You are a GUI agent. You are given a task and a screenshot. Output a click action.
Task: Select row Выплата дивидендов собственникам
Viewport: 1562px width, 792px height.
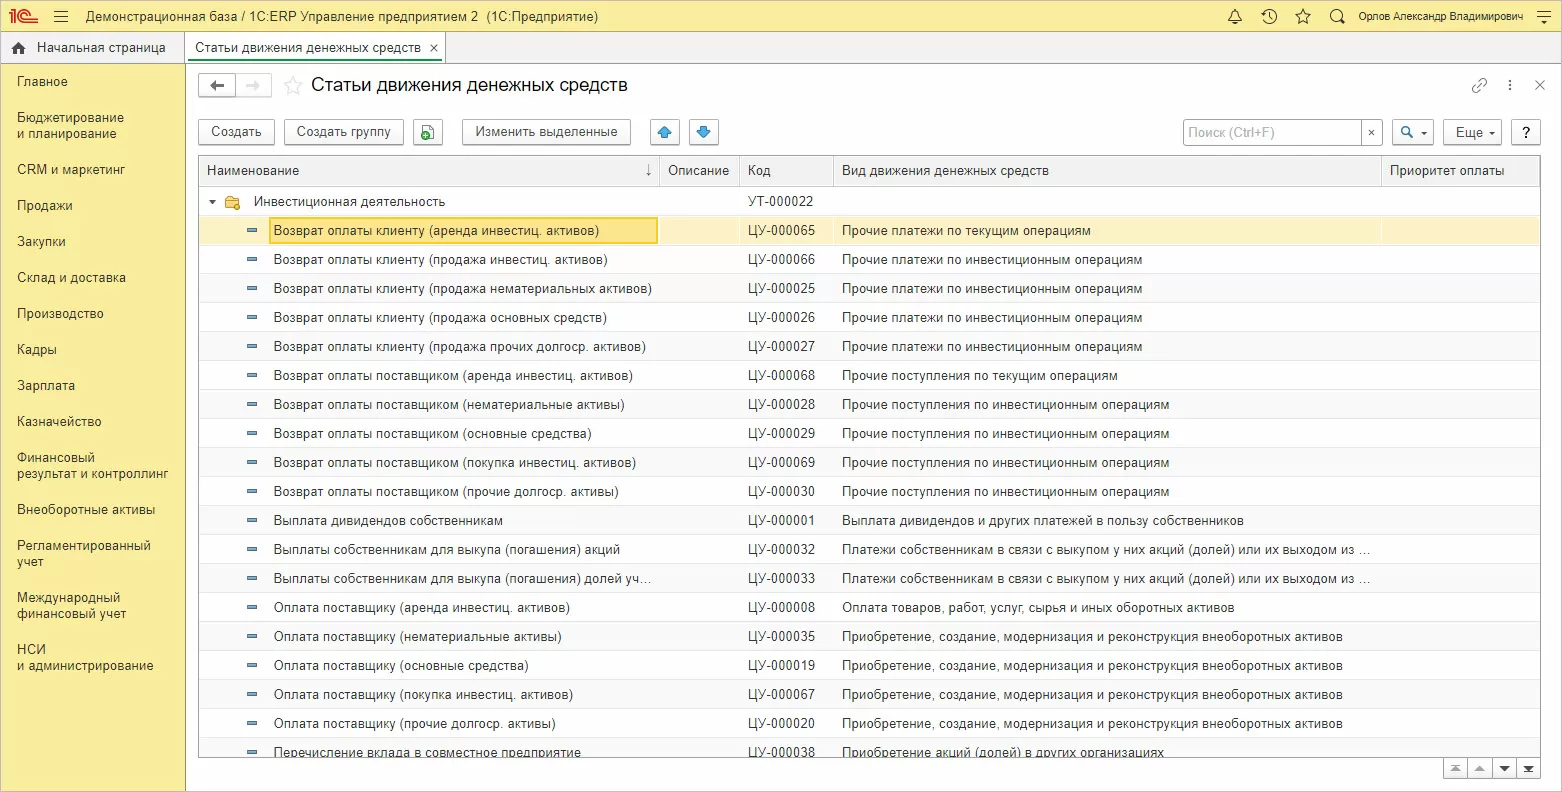click(x=388, y=521)
